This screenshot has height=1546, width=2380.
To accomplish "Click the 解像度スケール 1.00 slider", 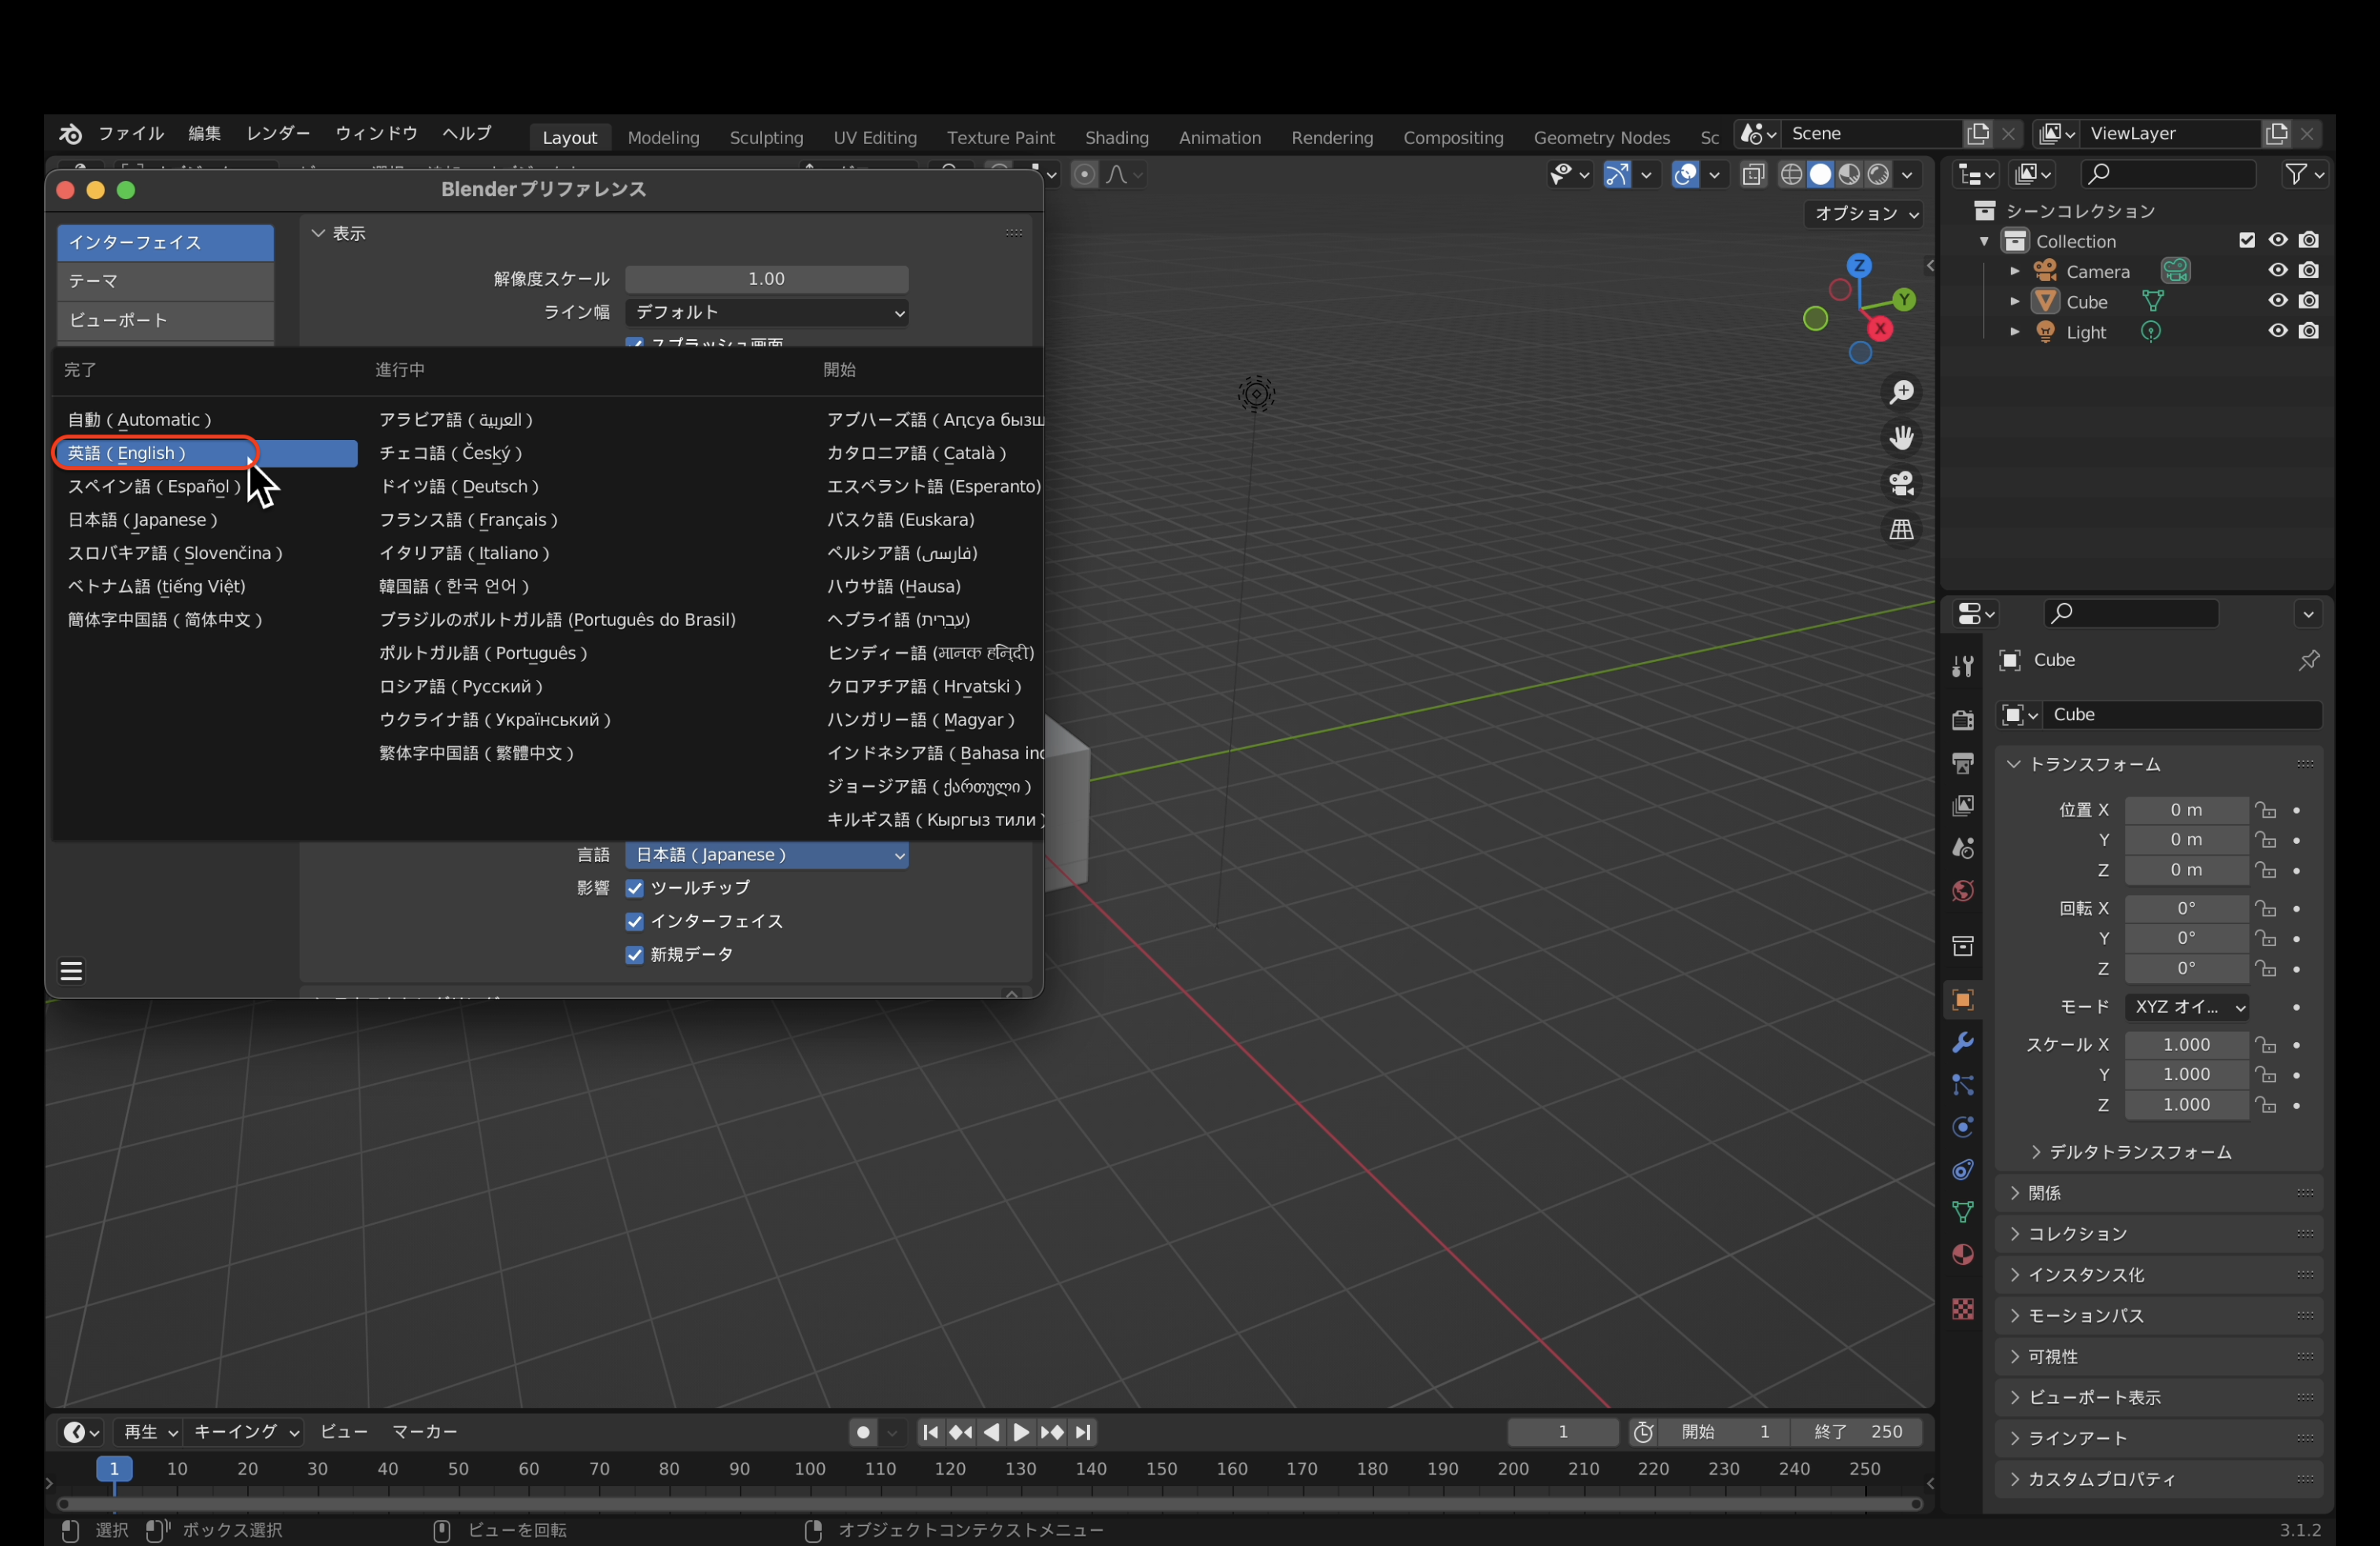I will [767, 279].
